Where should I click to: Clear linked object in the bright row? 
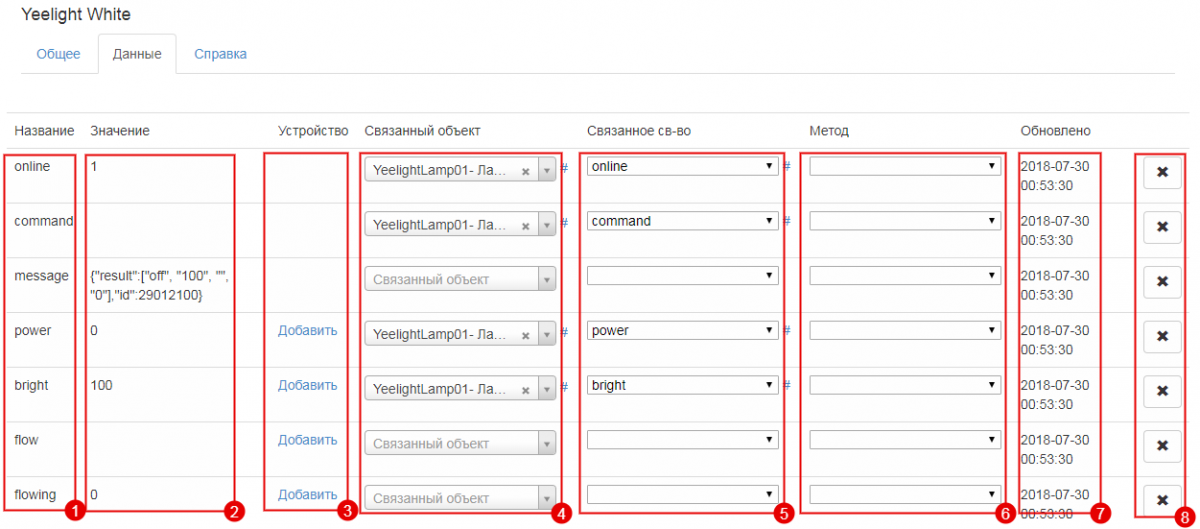coord(526,389)
